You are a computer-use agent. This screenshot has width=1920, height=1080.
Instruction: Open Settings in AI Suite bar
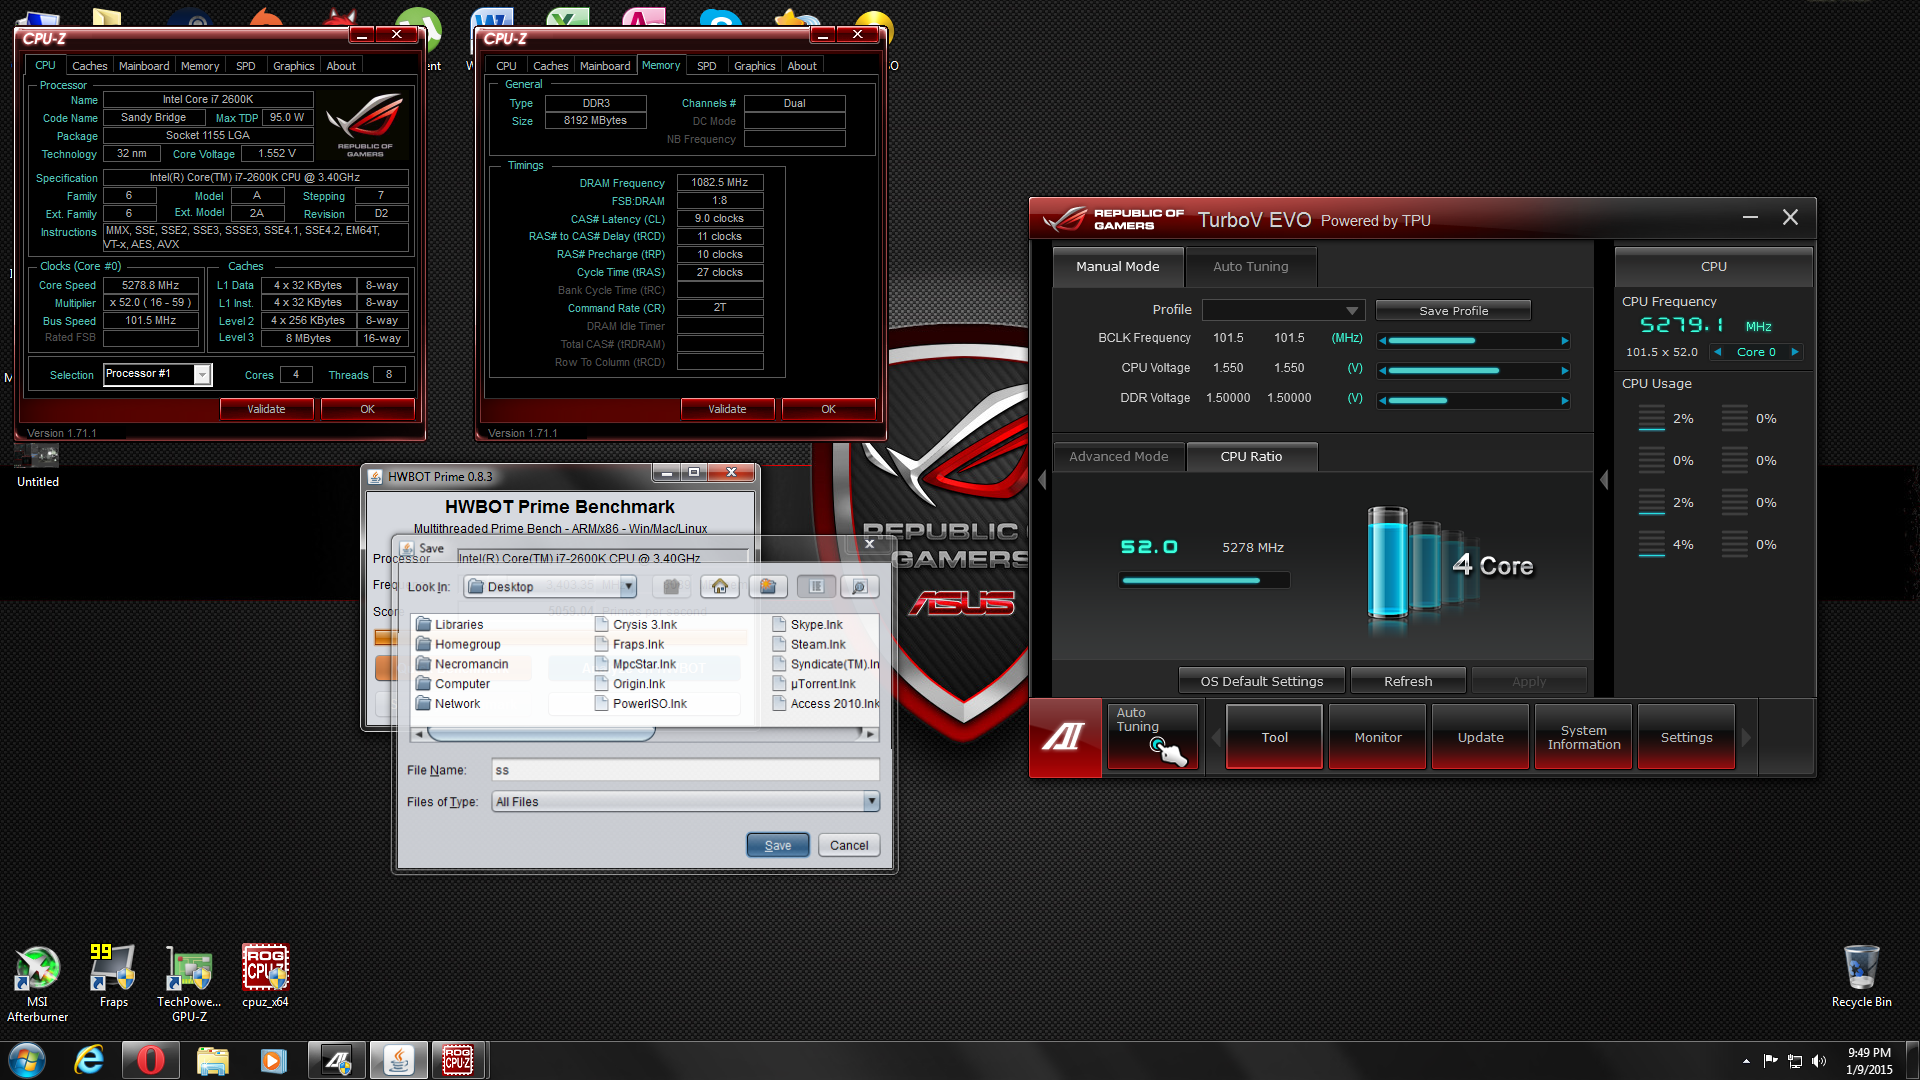[1686, 737]
